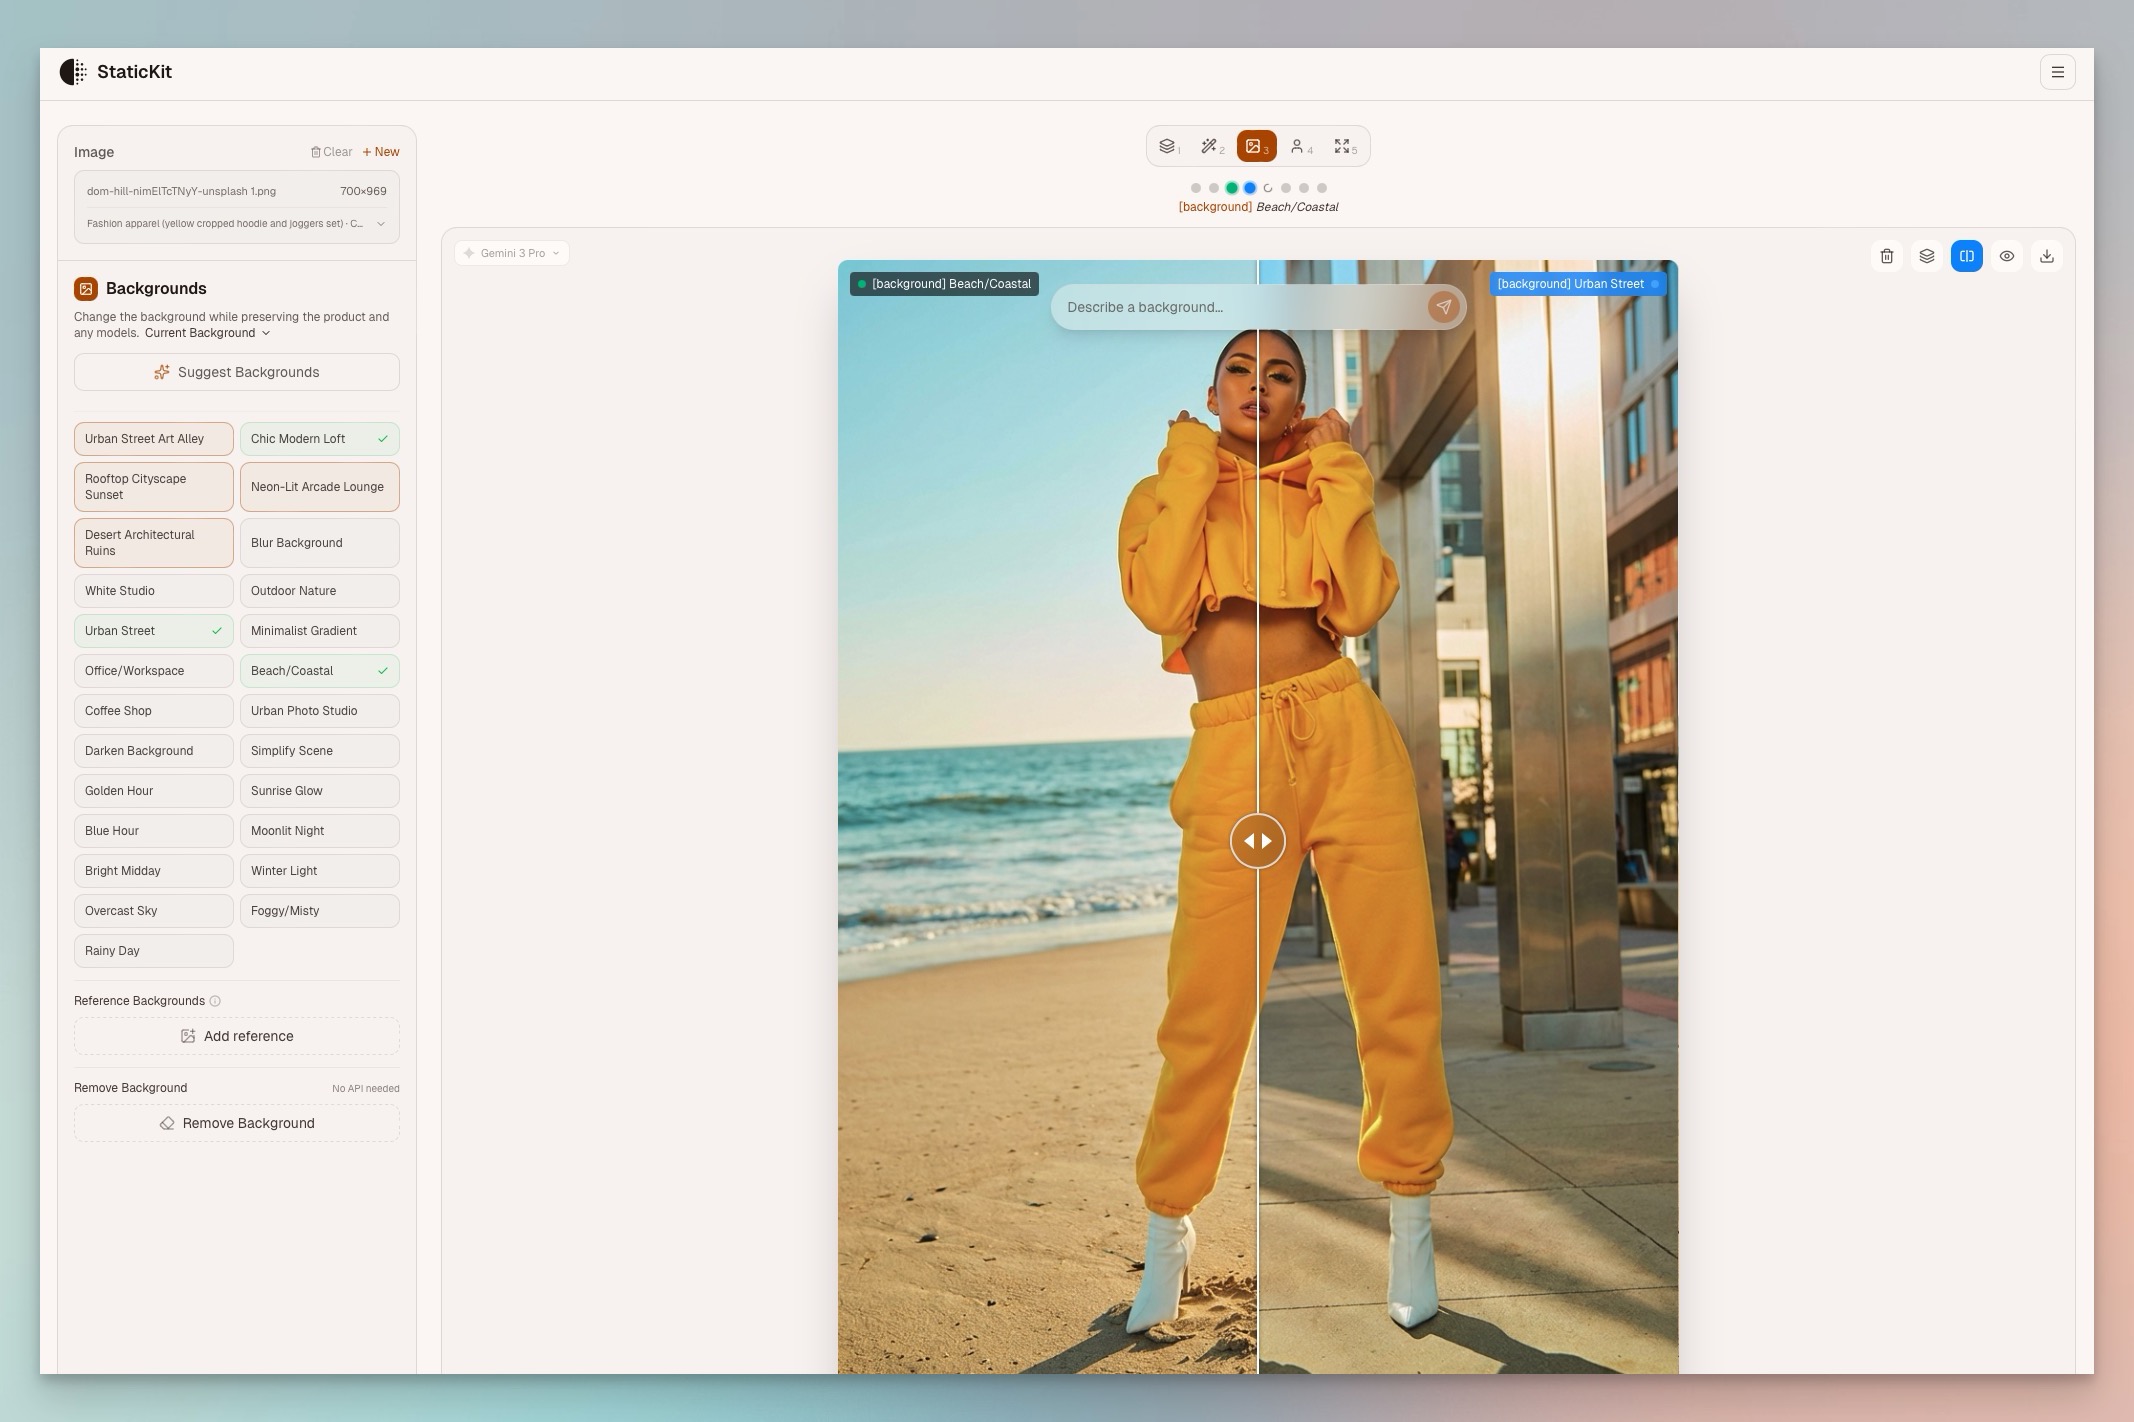Select the green Beach/Coastal version dot
The width and height of the screenshot is (2134, 1422).
1231,188
